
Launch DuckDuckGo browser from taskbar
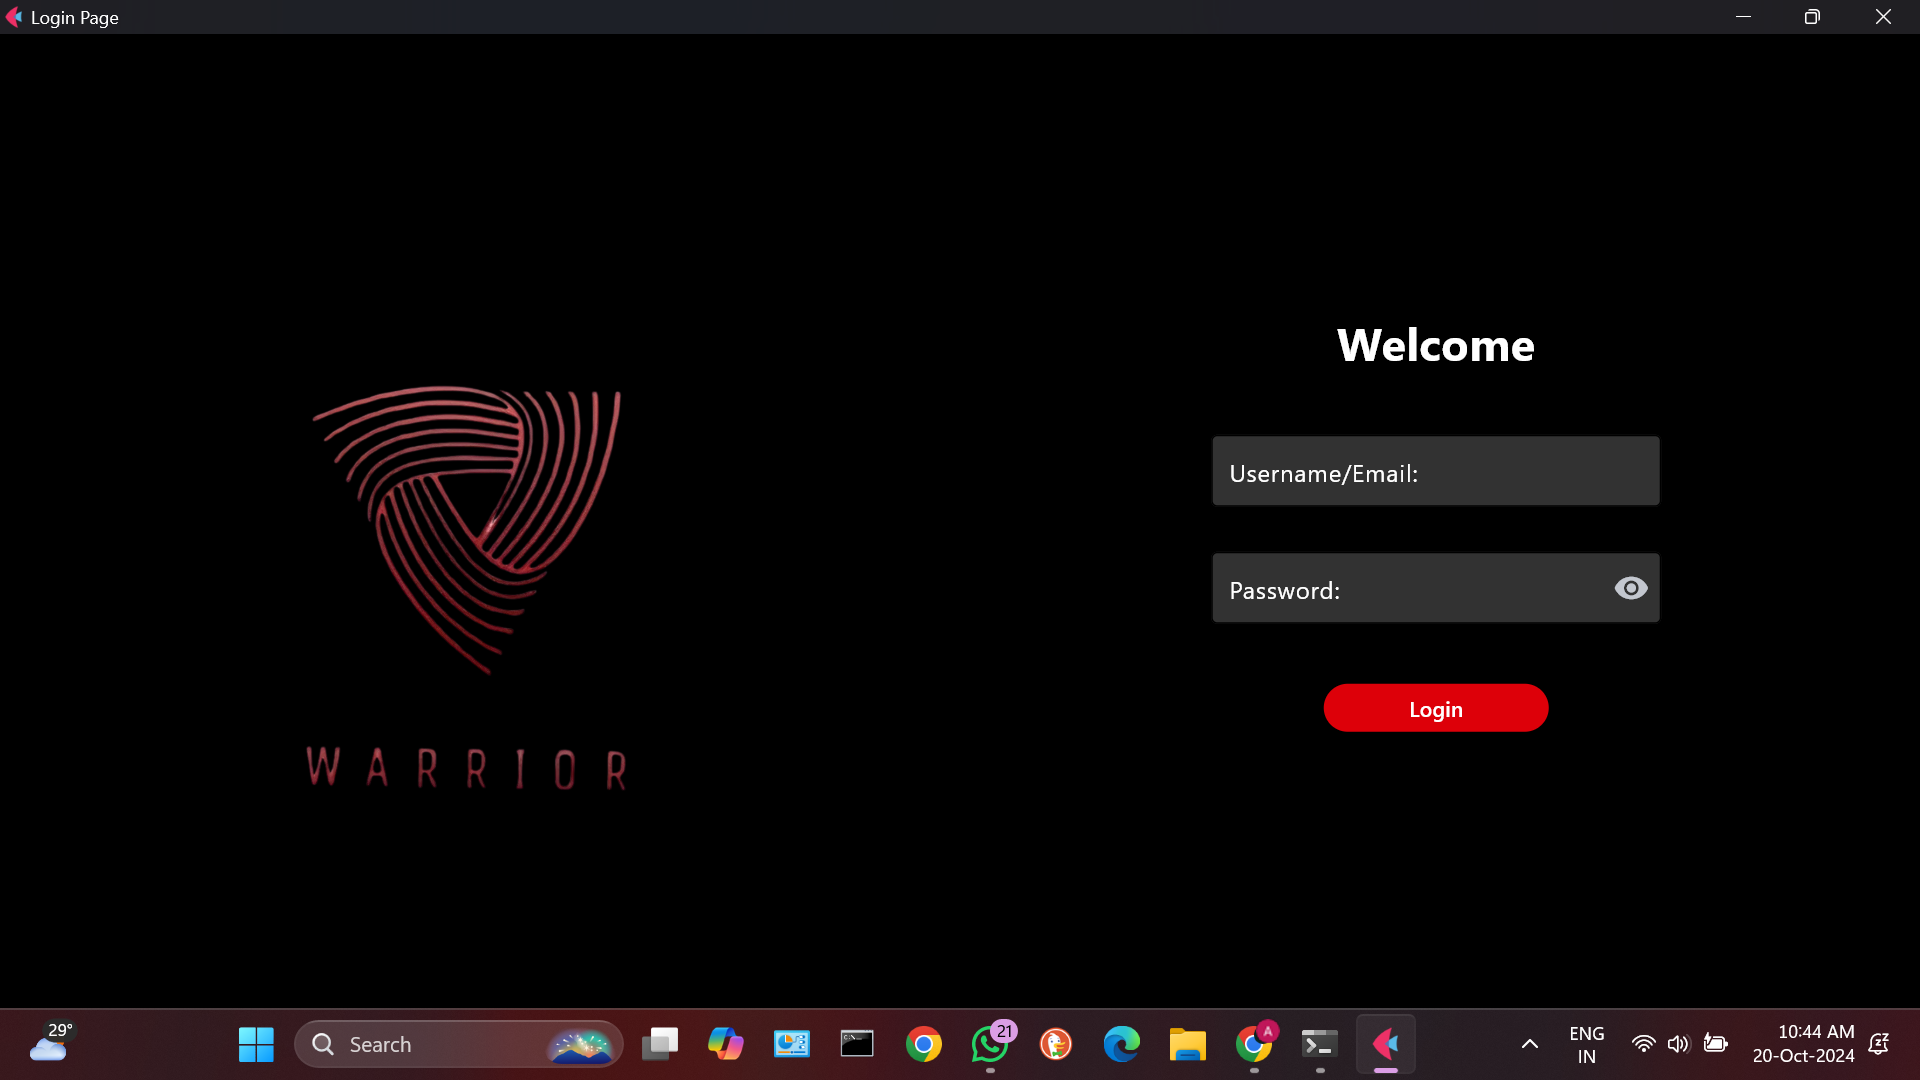click(1056, 1044)
